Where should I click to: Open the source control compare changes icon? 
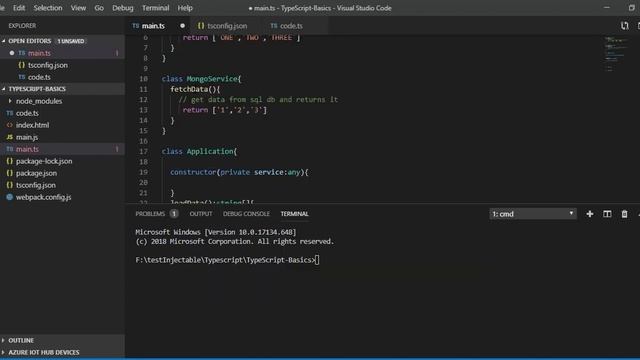coord(624,26)
